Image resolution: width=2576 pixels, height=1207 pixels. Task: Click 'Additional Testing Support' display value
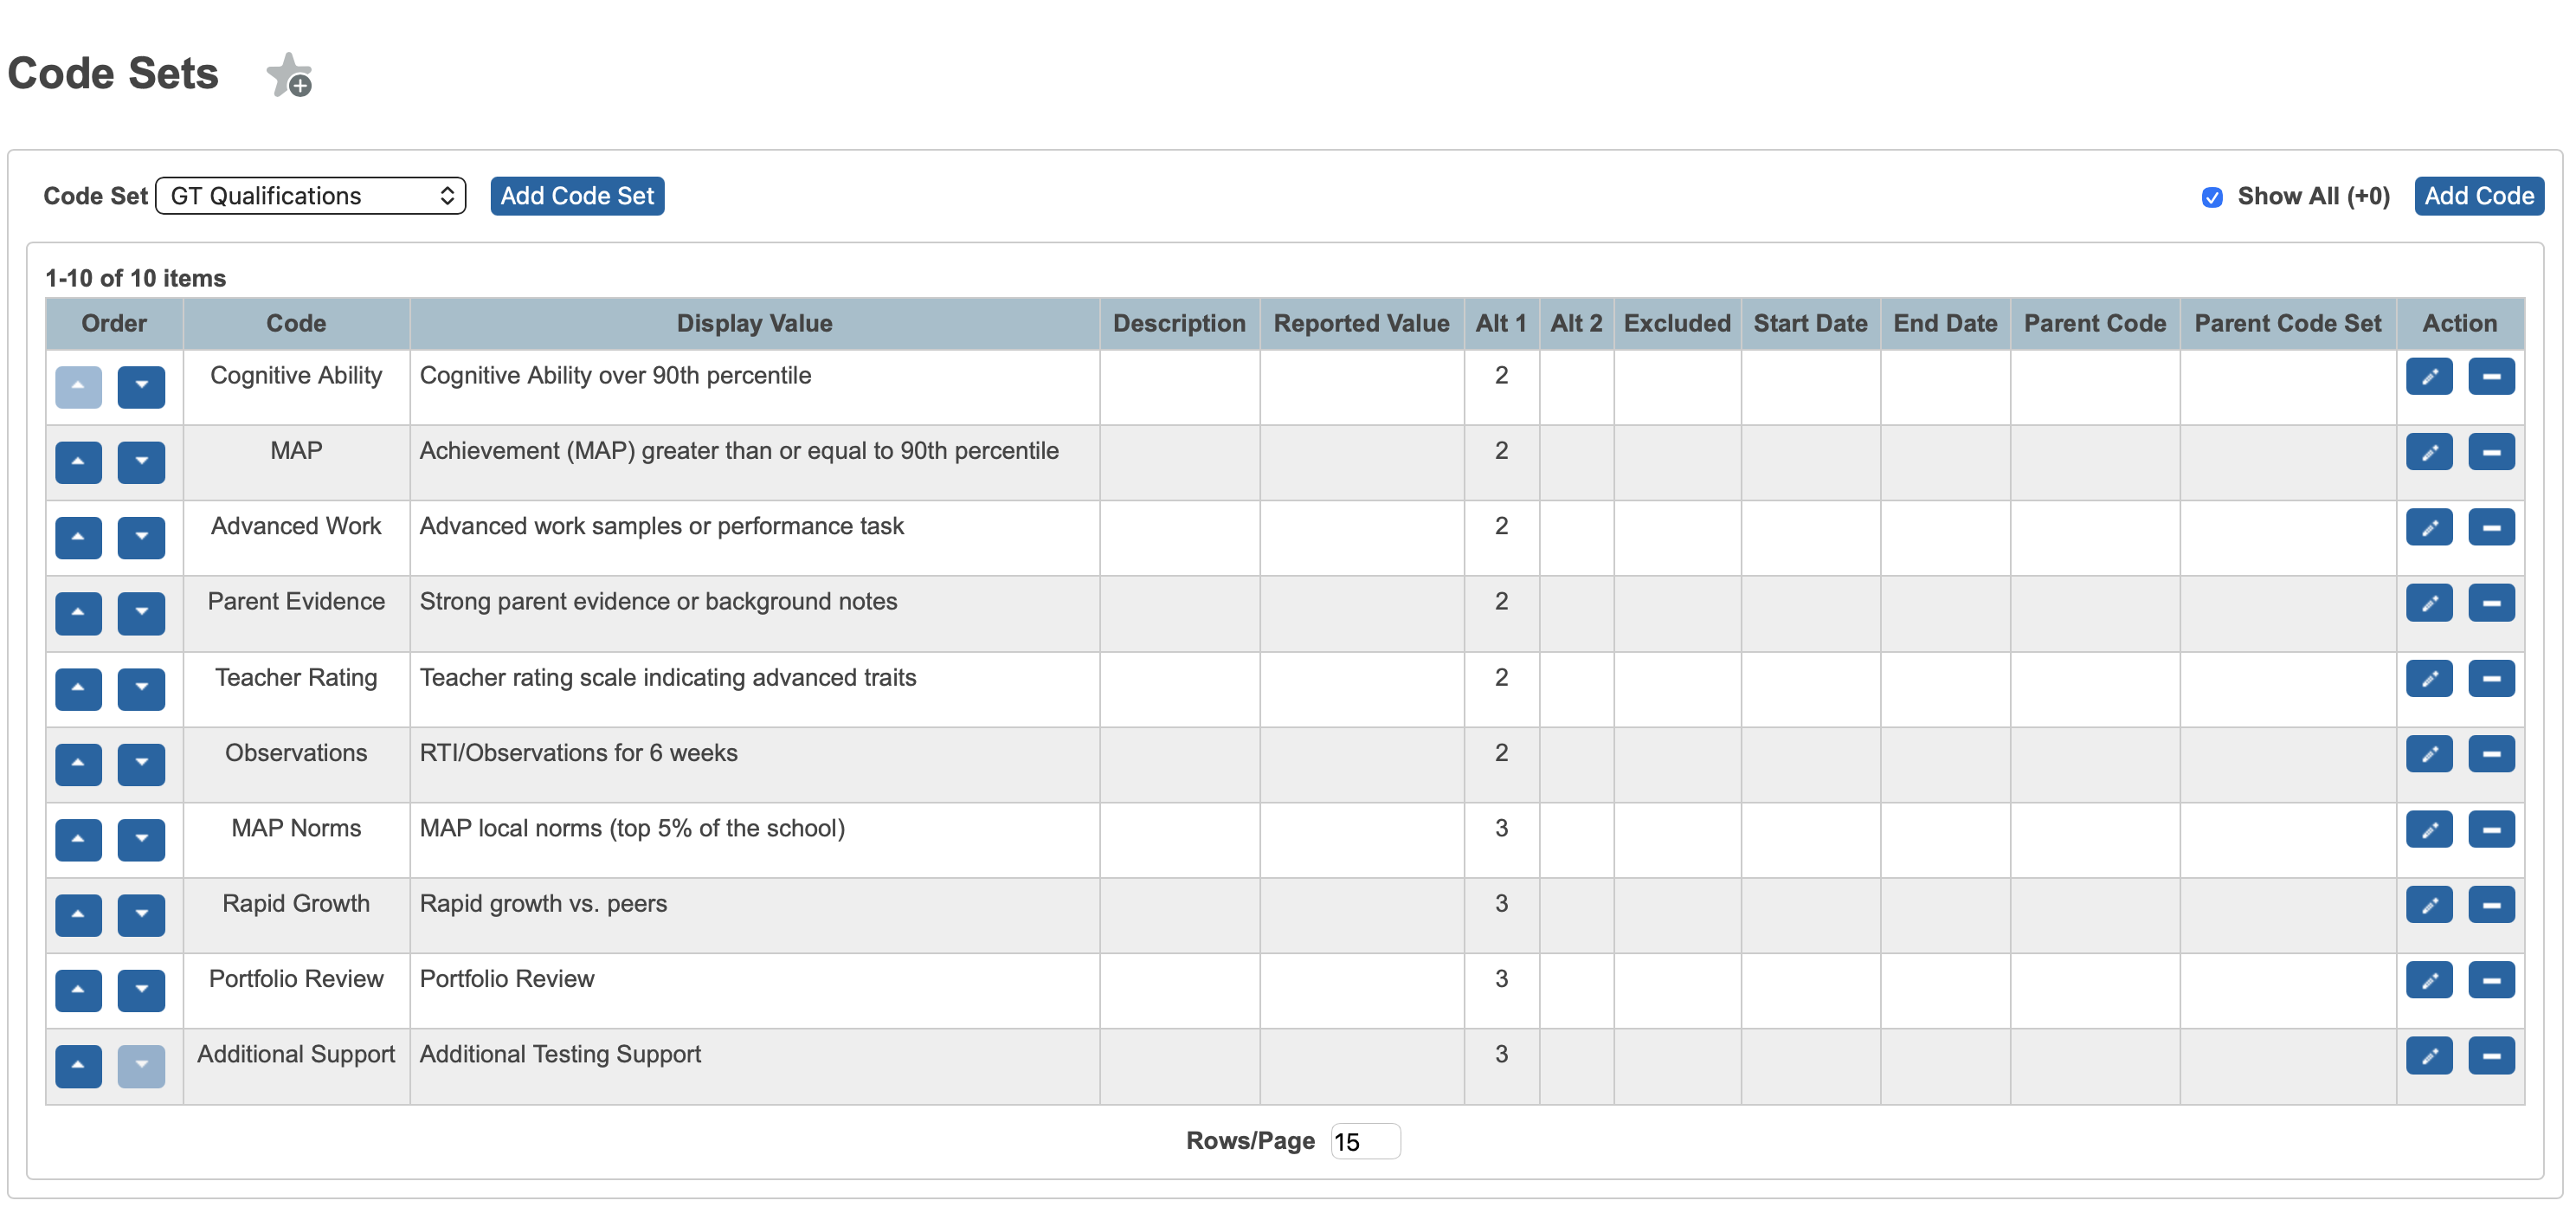(x=560, y=1054)
